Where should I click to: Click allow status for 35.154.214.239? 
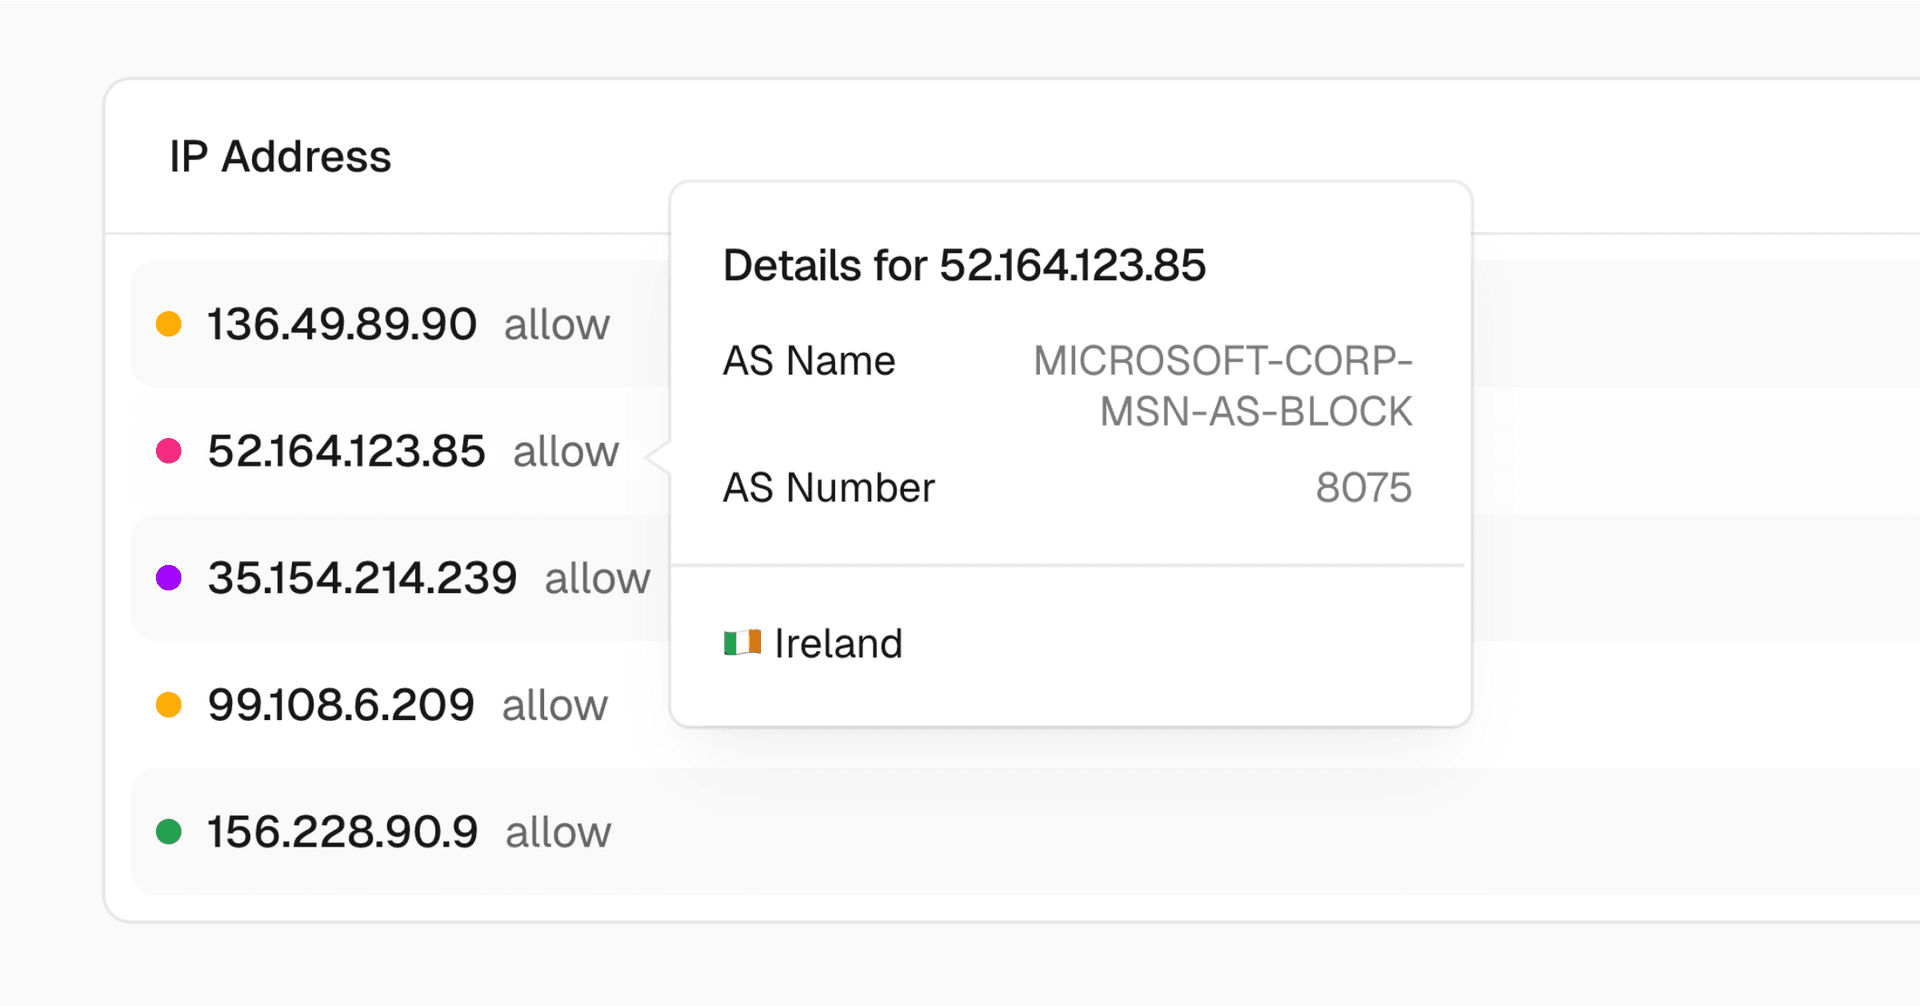597,580
